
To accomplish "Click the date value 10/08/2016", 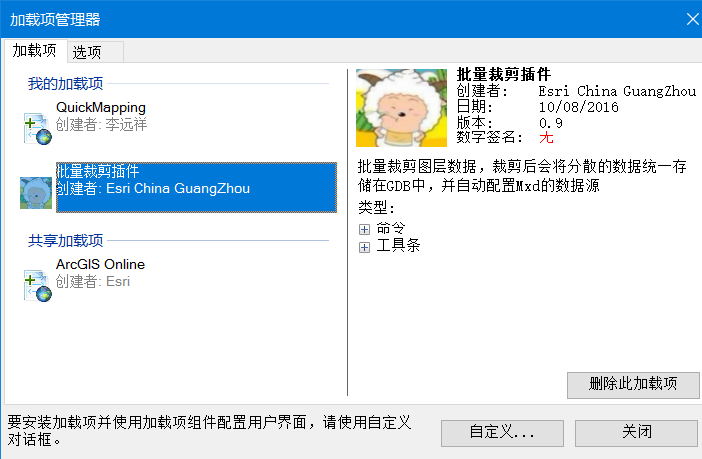I will (578, 107).
